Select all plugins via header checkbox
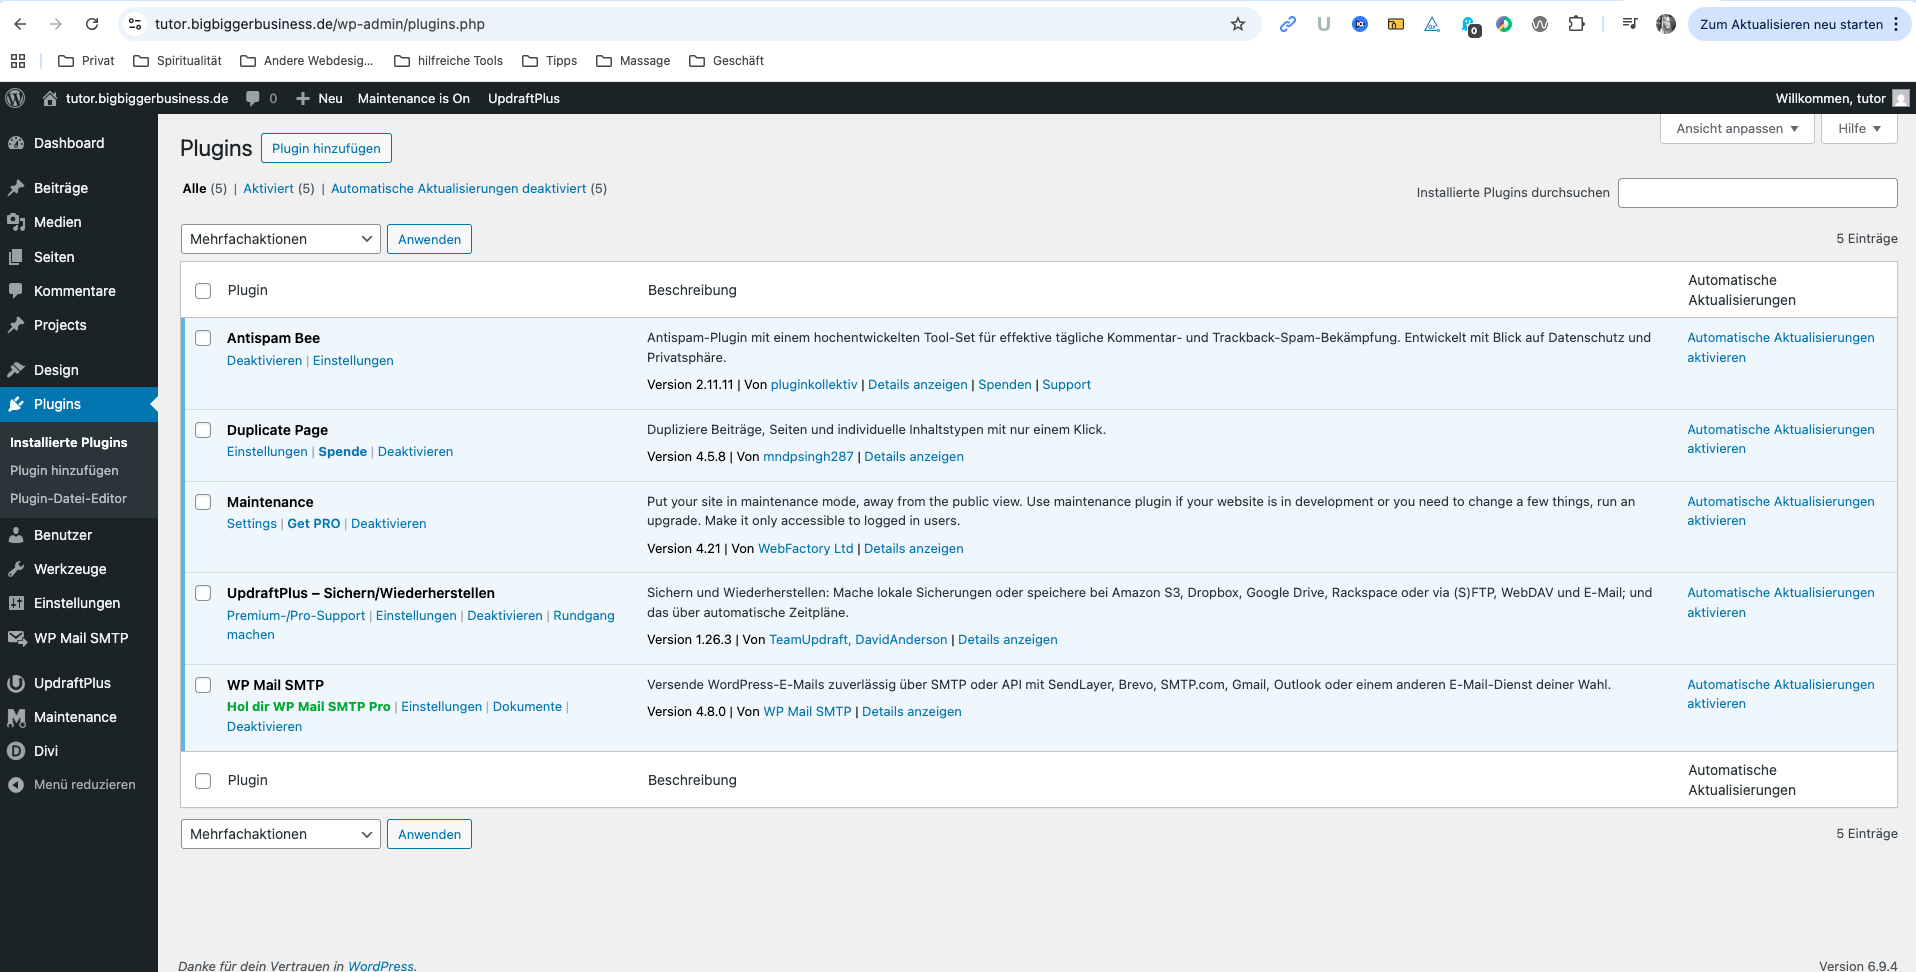The image size is (1916, 972). tap(203, 291)
